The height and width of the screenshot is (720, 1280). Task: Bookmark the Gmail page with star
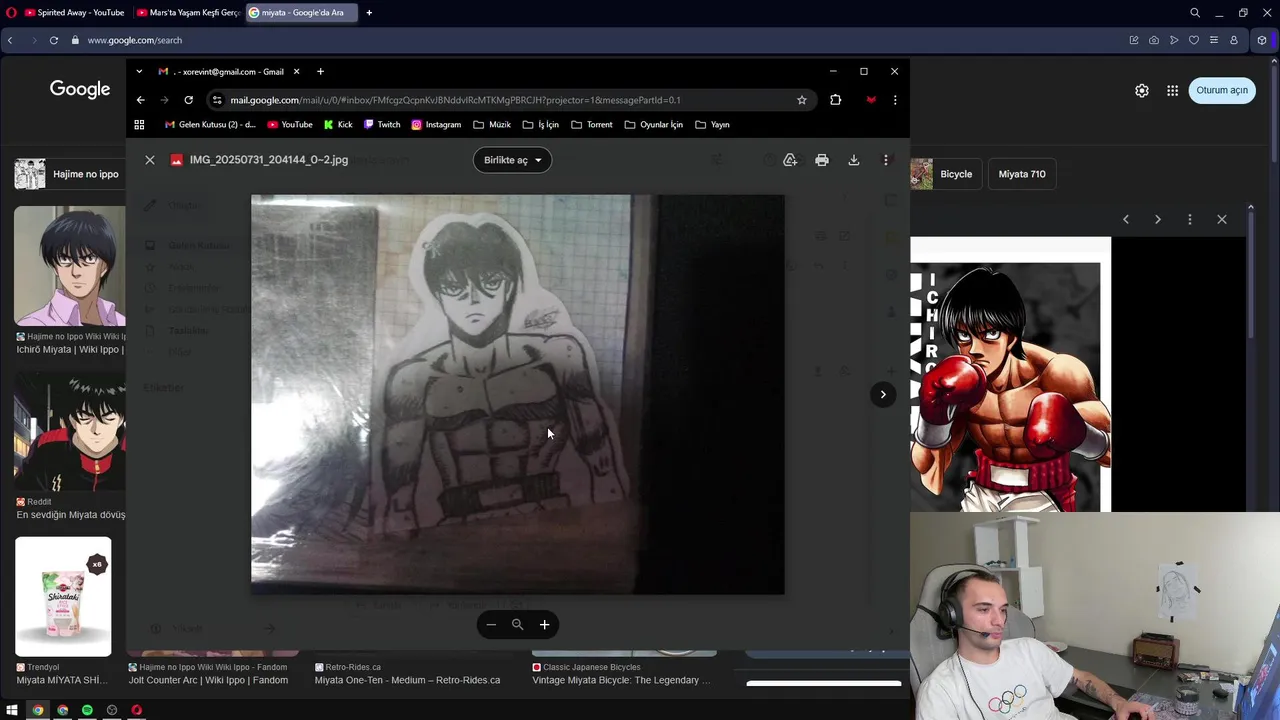tap(802, 100)
